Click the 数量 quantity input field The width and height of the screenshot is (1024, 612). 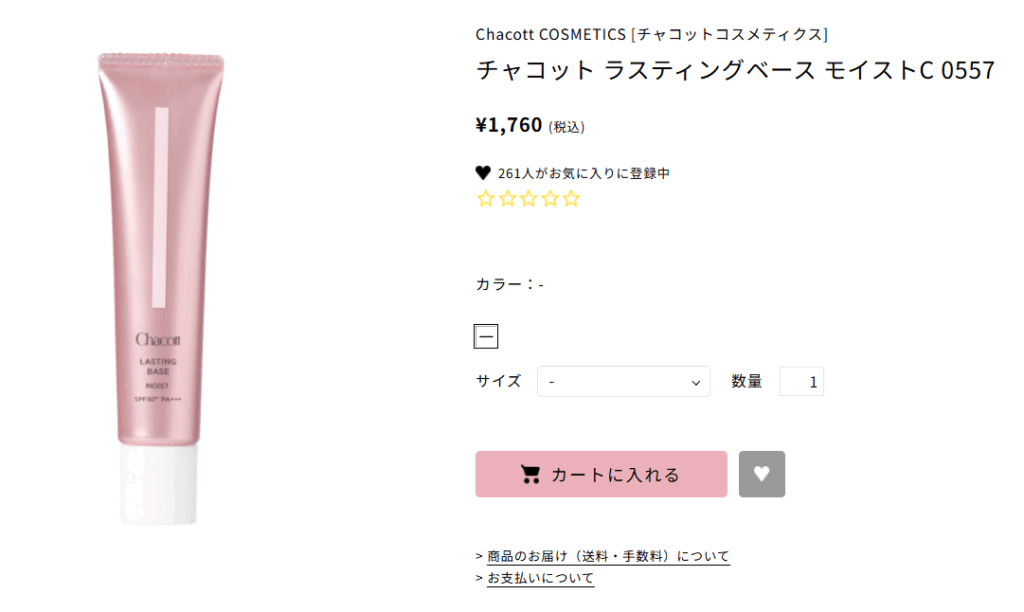pos(801,381)
